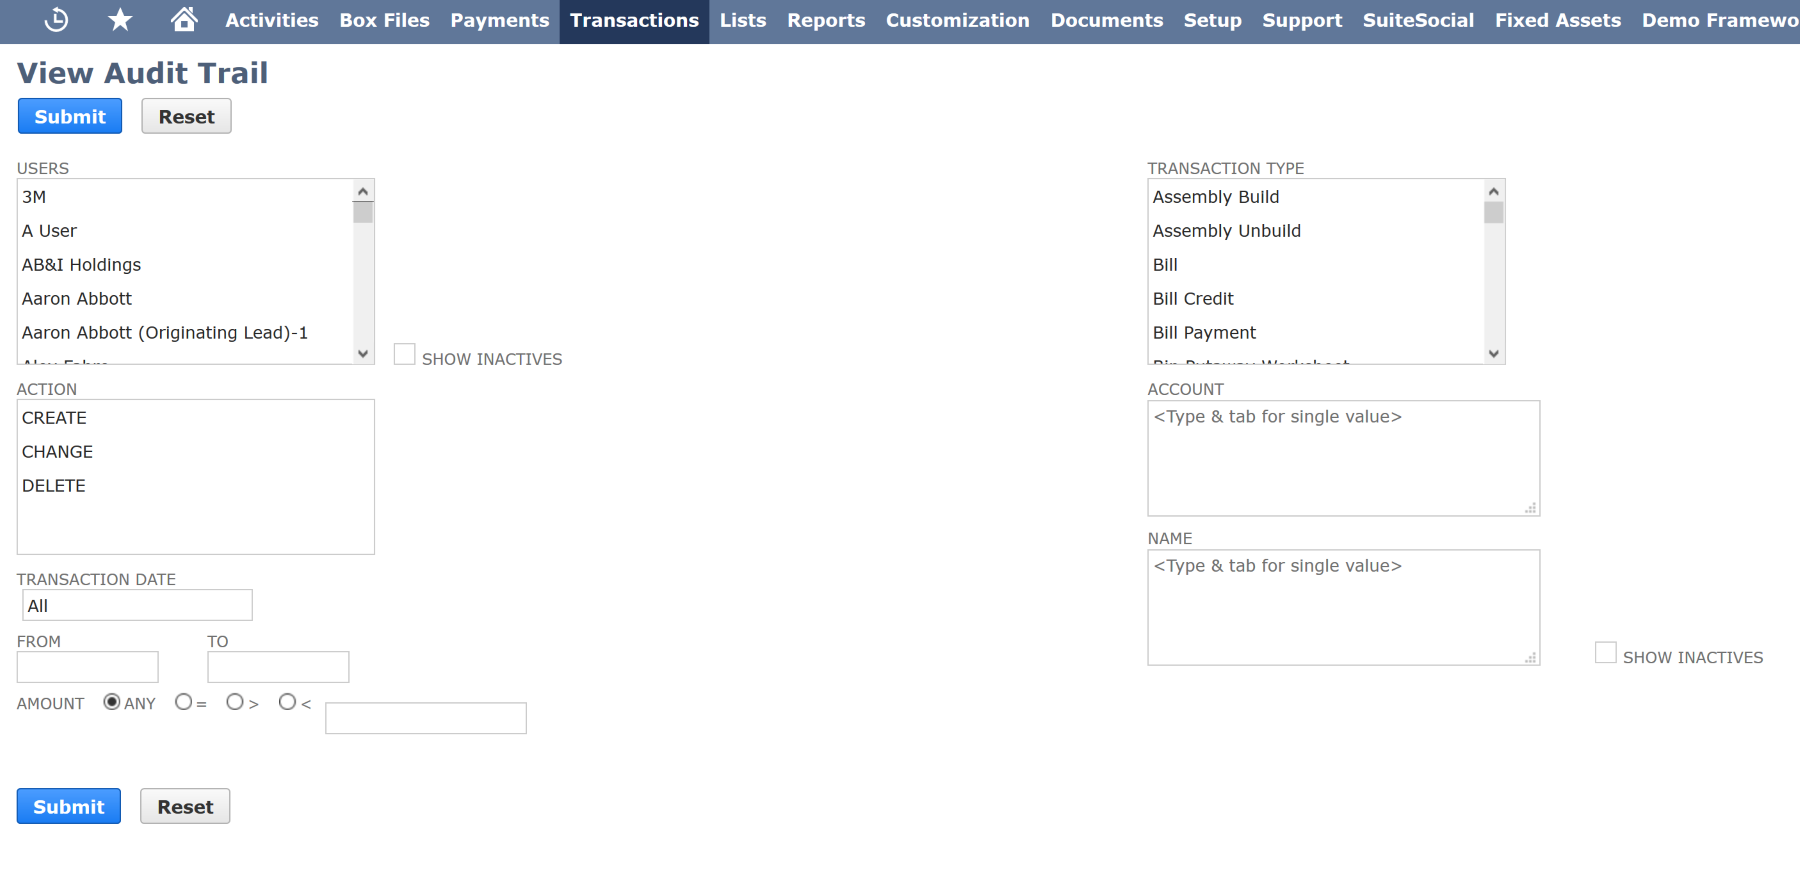Click the Users list scrollbar thumb

pyautogui.click(x=363, y=212)
